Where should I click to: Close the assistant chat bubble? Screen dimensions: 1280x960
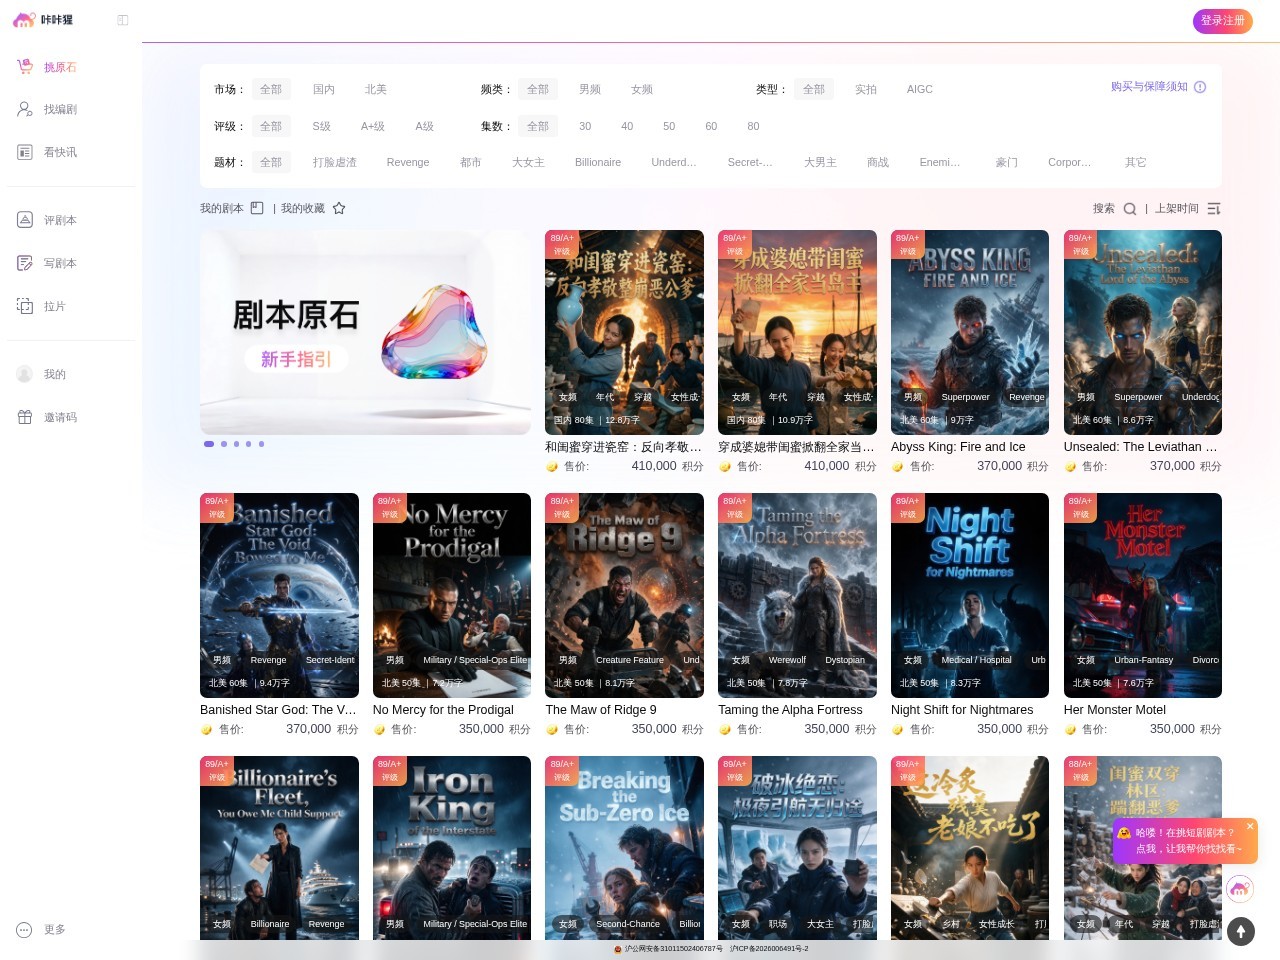(x=1250, y=826)
